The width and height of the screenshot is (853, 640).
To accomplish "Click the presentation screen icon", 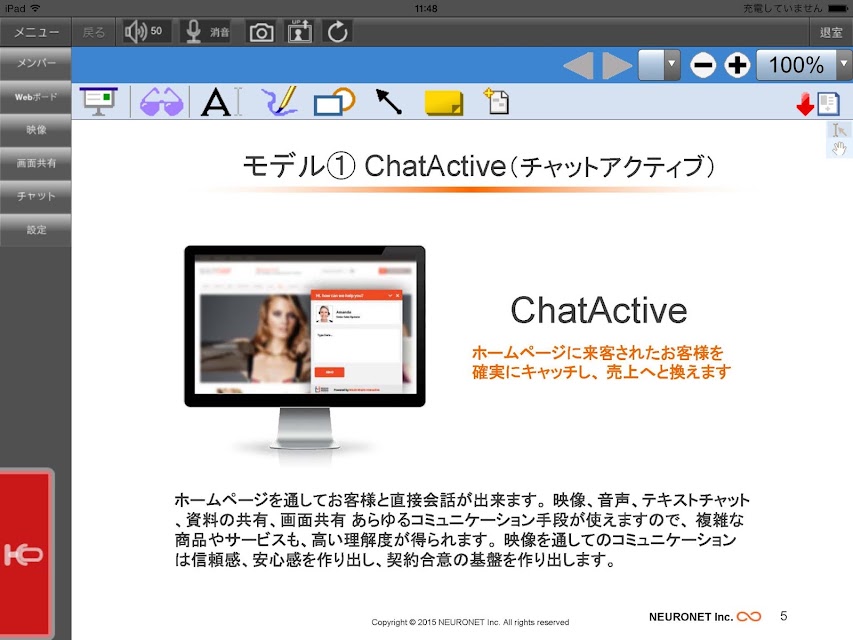I will click(x=98, y=101).
